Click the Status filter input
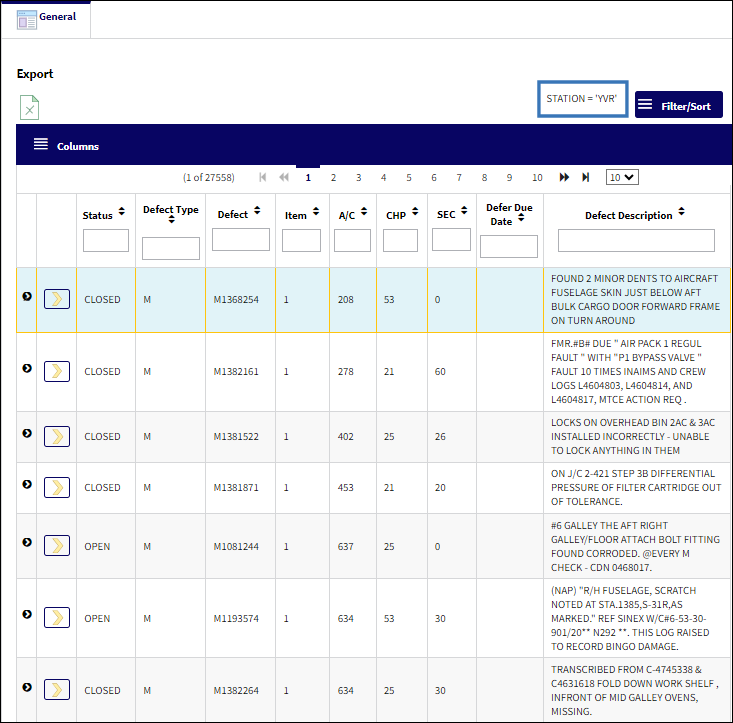Screen dimensions: 733x723 [106, 240]
